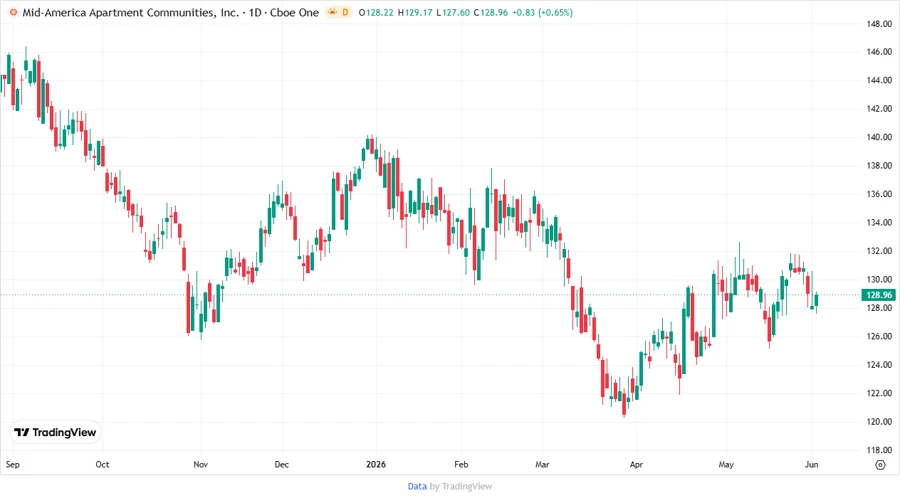The image size is (900, 498).
Task: Click the 118.00 price axis label
Action: point(879,450)
